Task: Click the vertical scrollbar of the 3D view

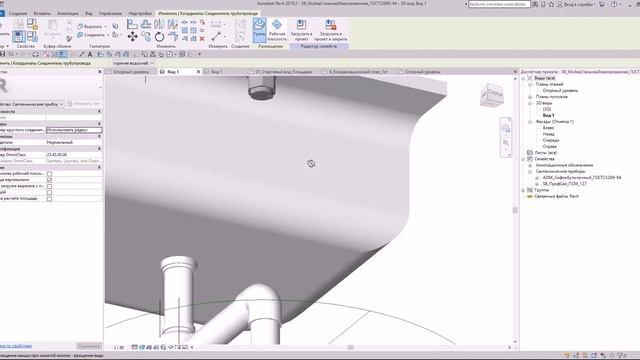Action: coord(515,210)
